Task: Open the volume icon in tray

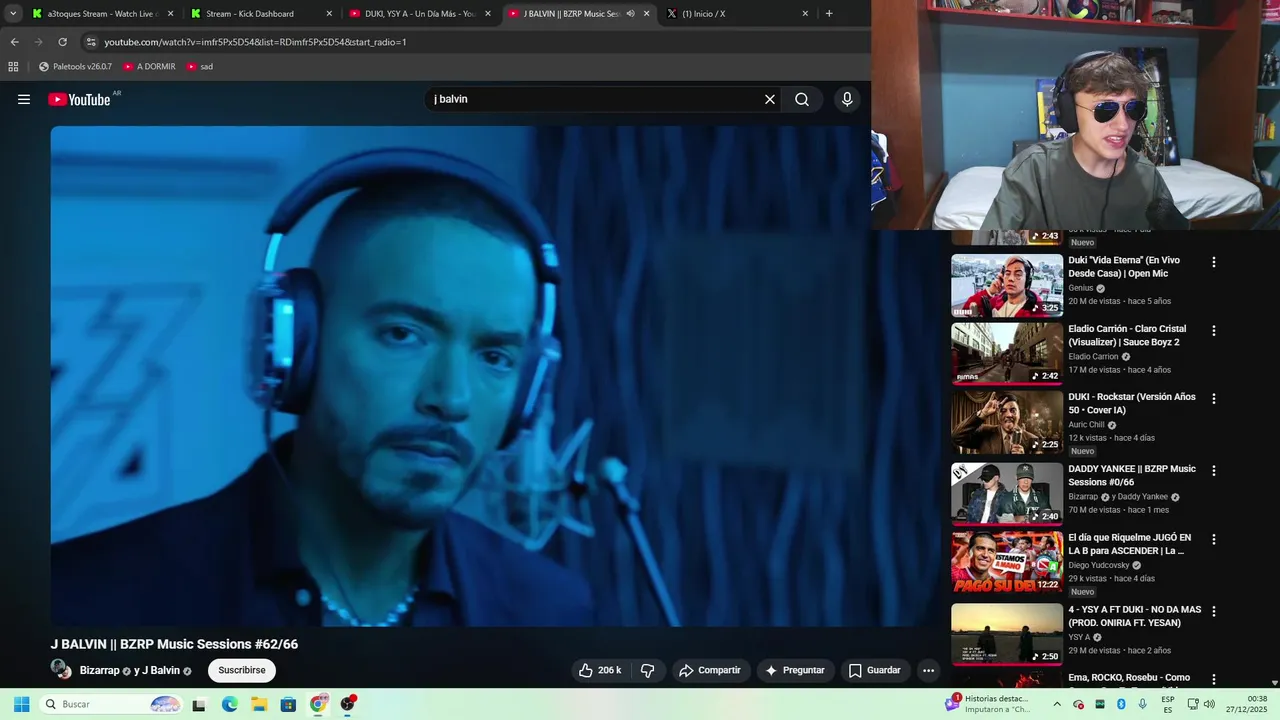Action: pyautogui.click(x=1208, y=704)
